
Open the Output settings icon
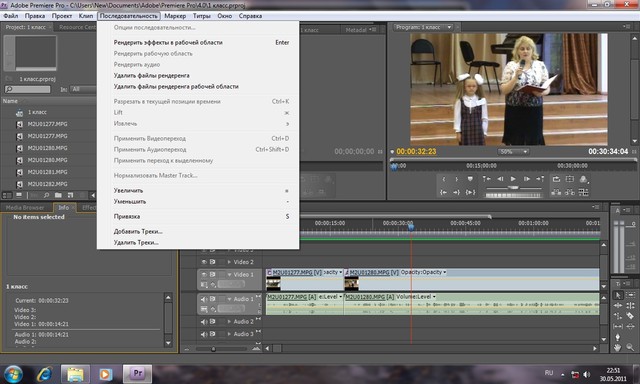click(584, 179)
